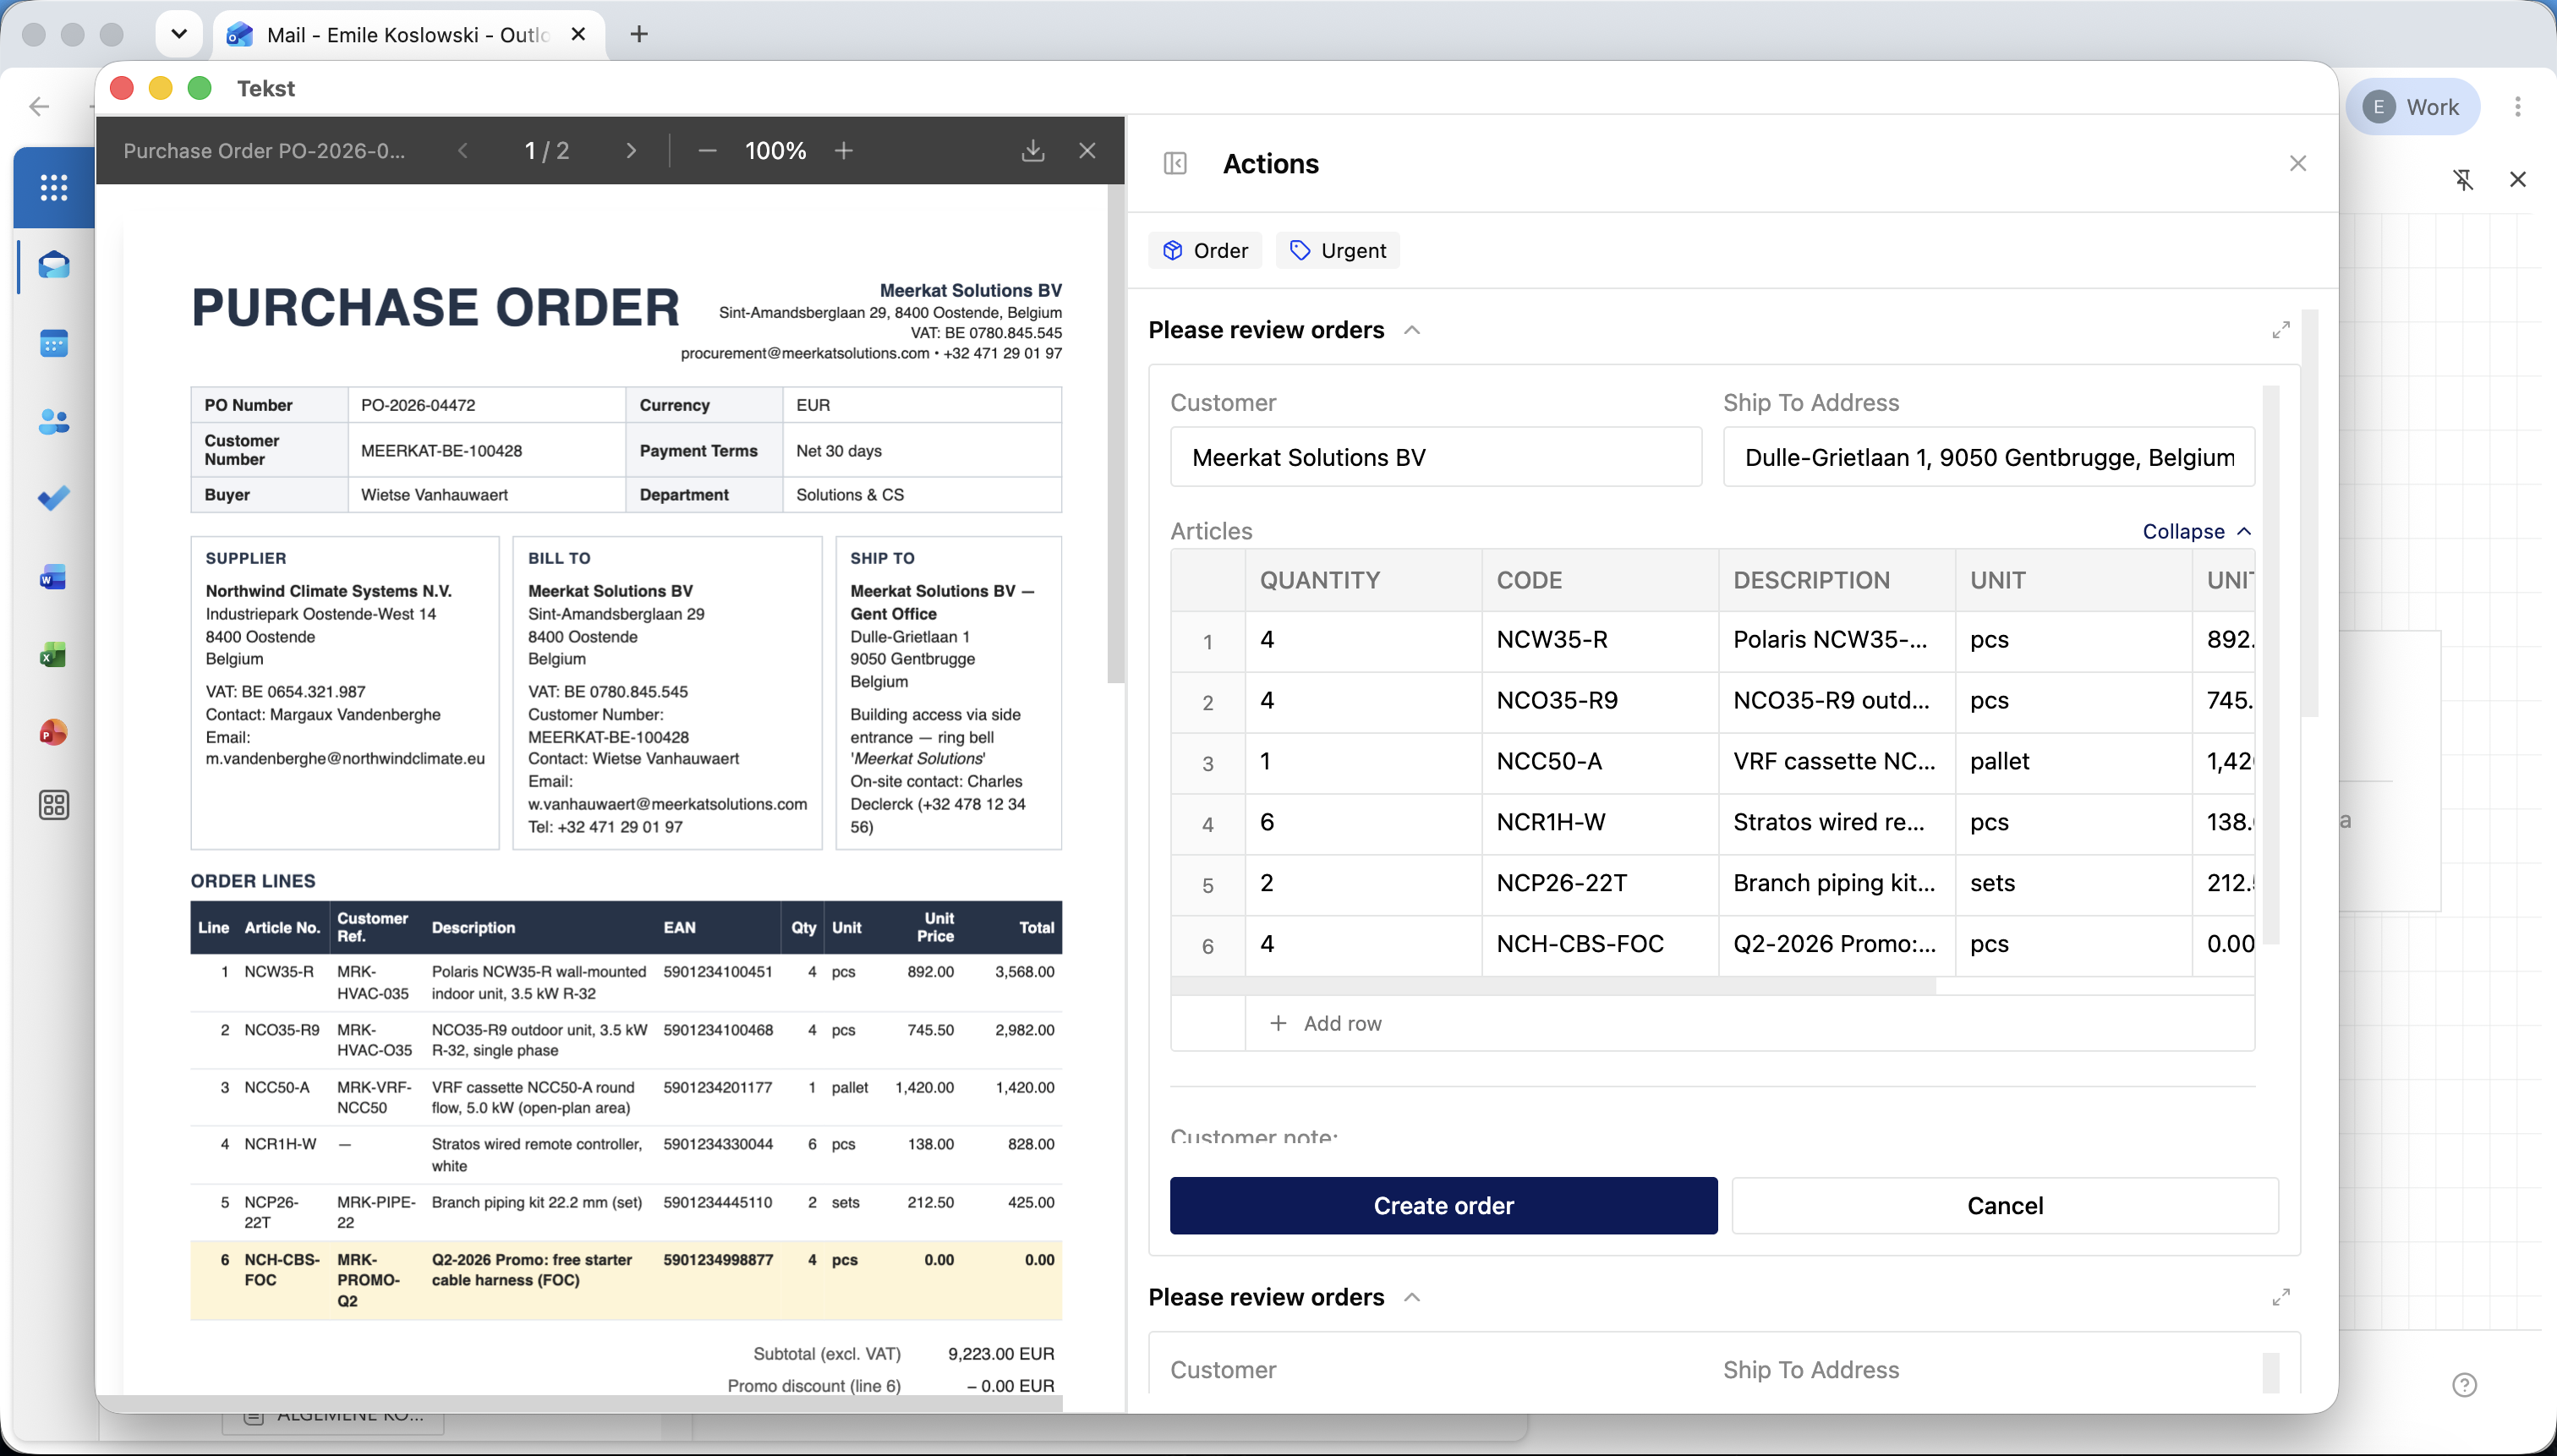
Task: Expand second Please review orders card fullscreen
Action: point(2281,1297)
